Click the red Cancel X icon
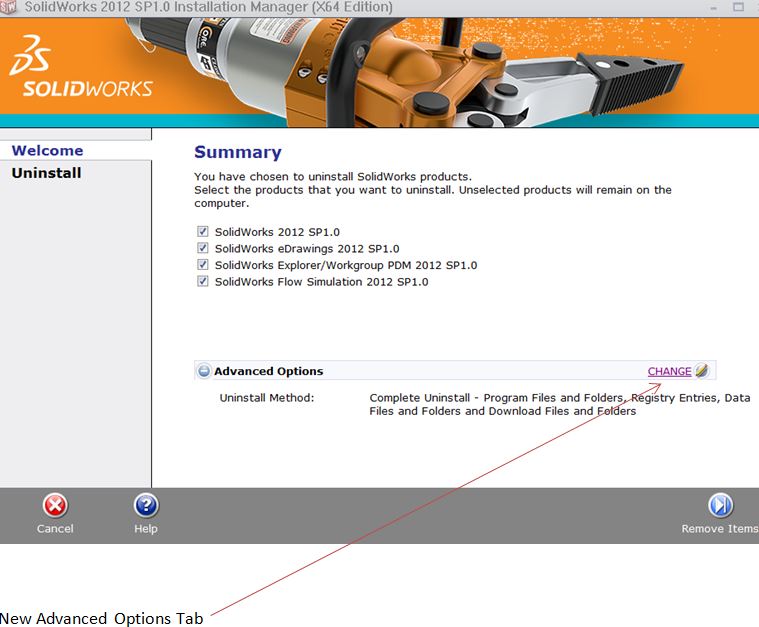 coord(55,505)
